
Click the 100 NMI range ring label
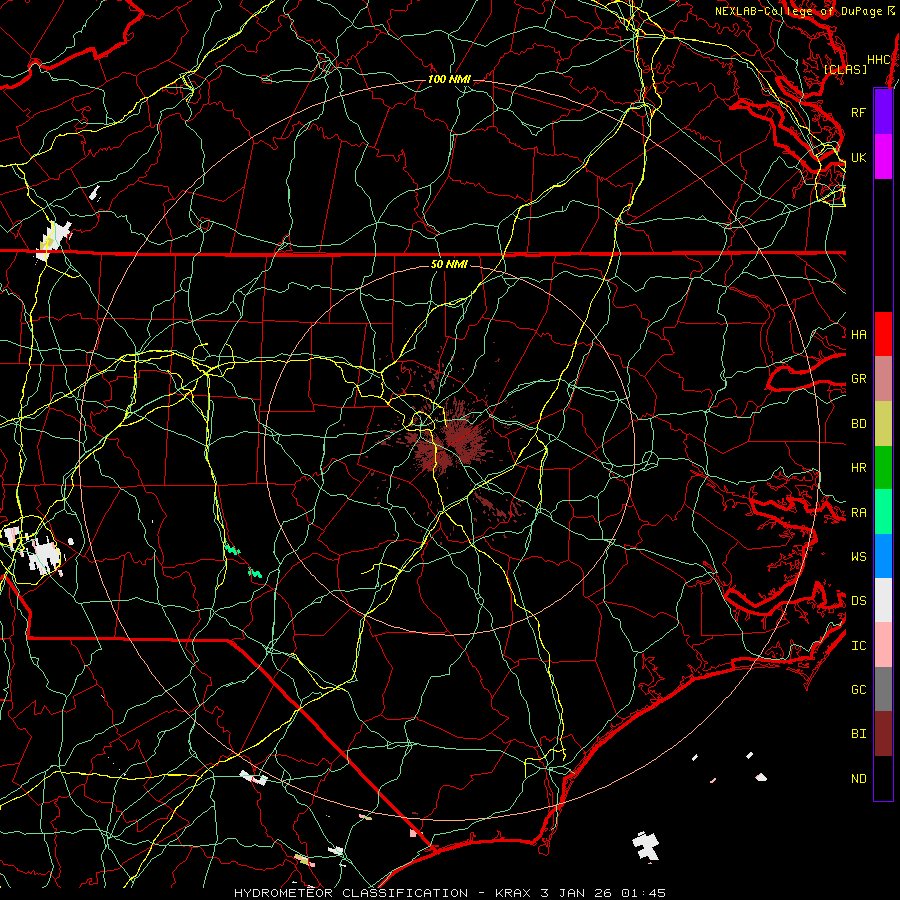[449, 79]
